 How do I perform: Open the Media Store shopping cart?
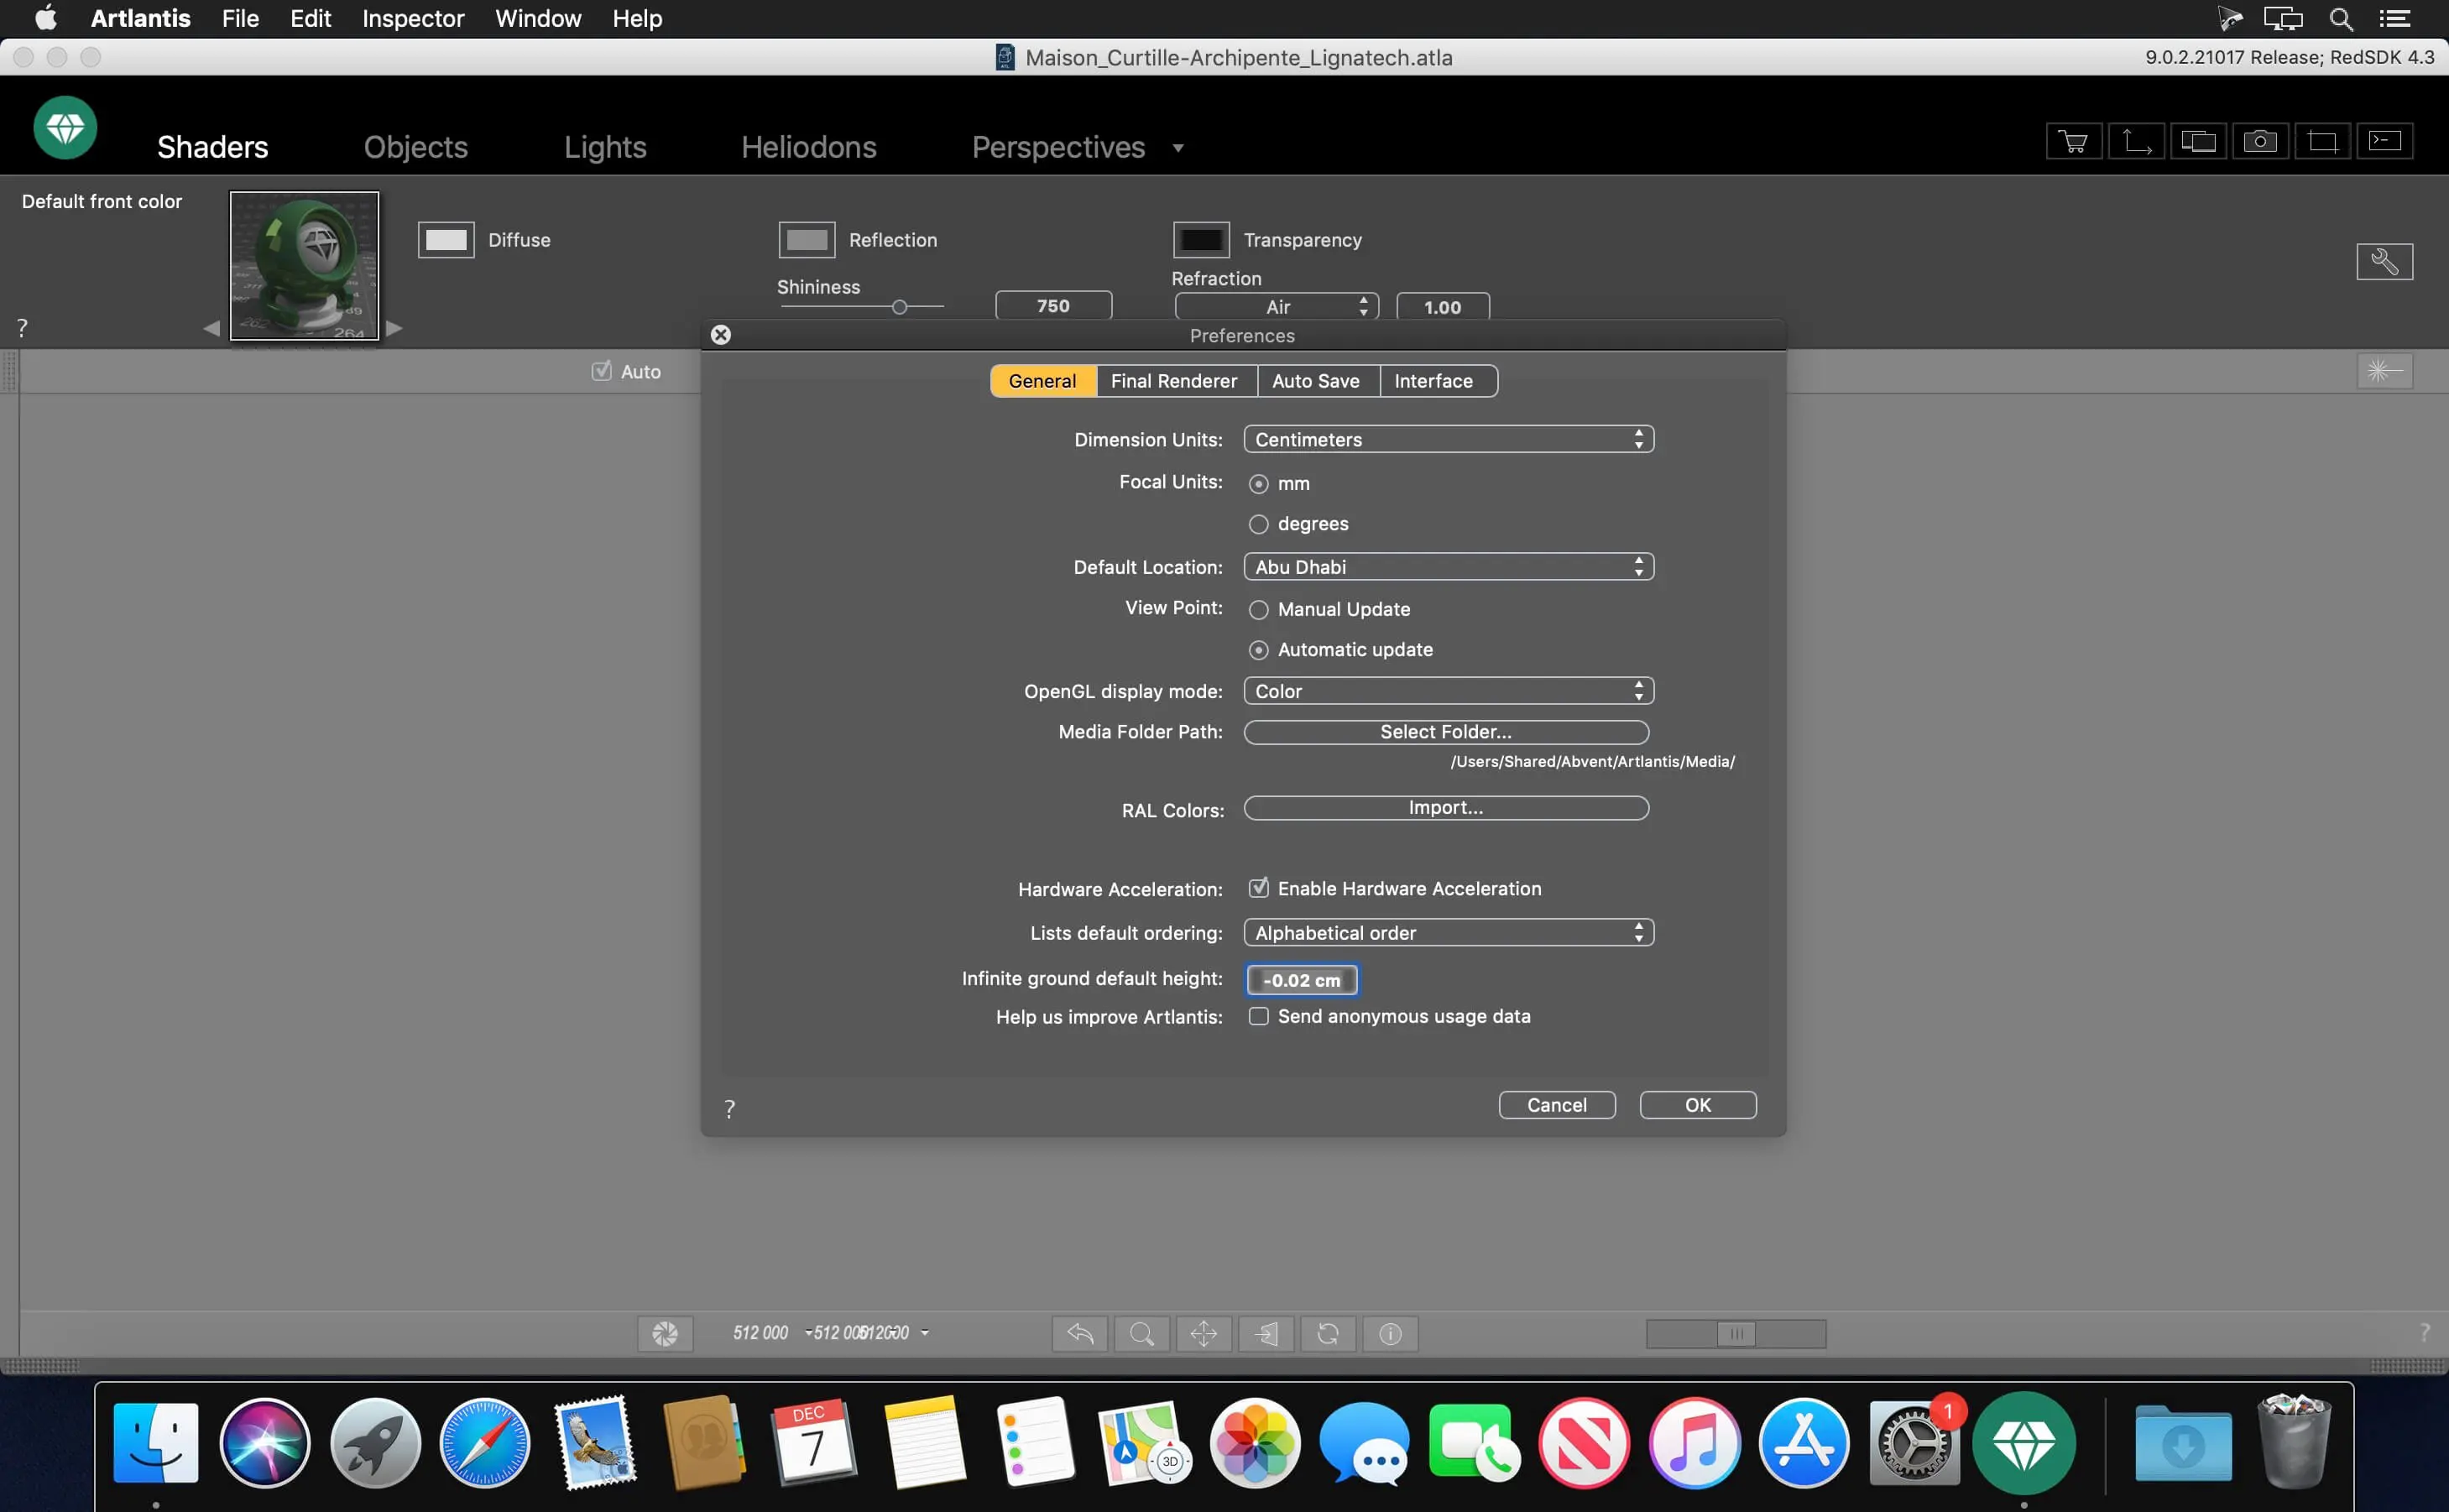click(x=2073, y=140)
